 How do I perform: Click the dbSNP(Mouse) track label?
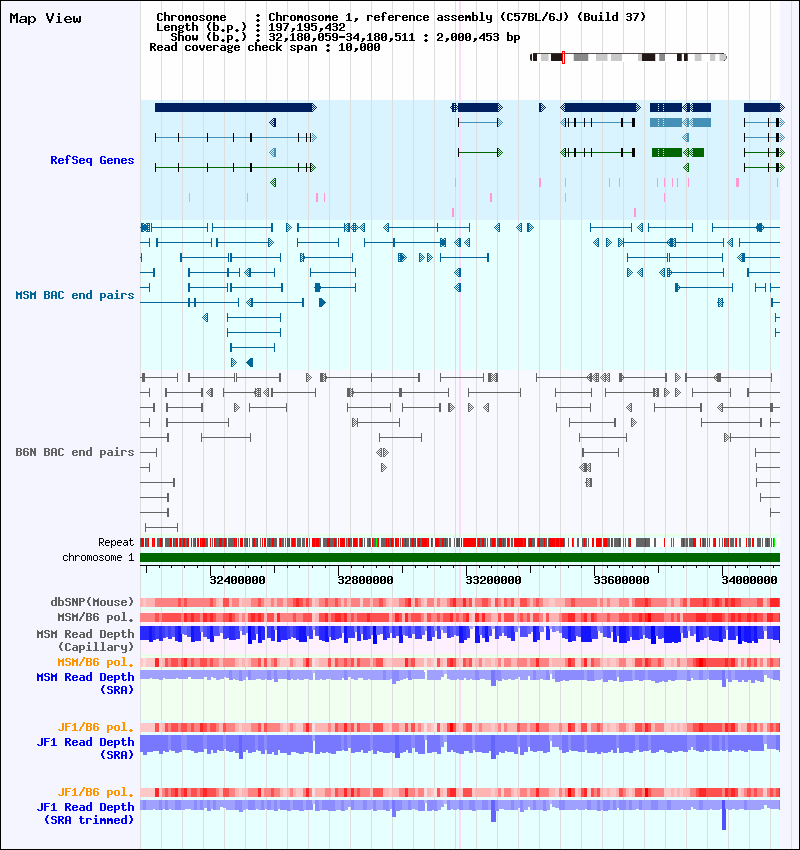click(92, 602)
